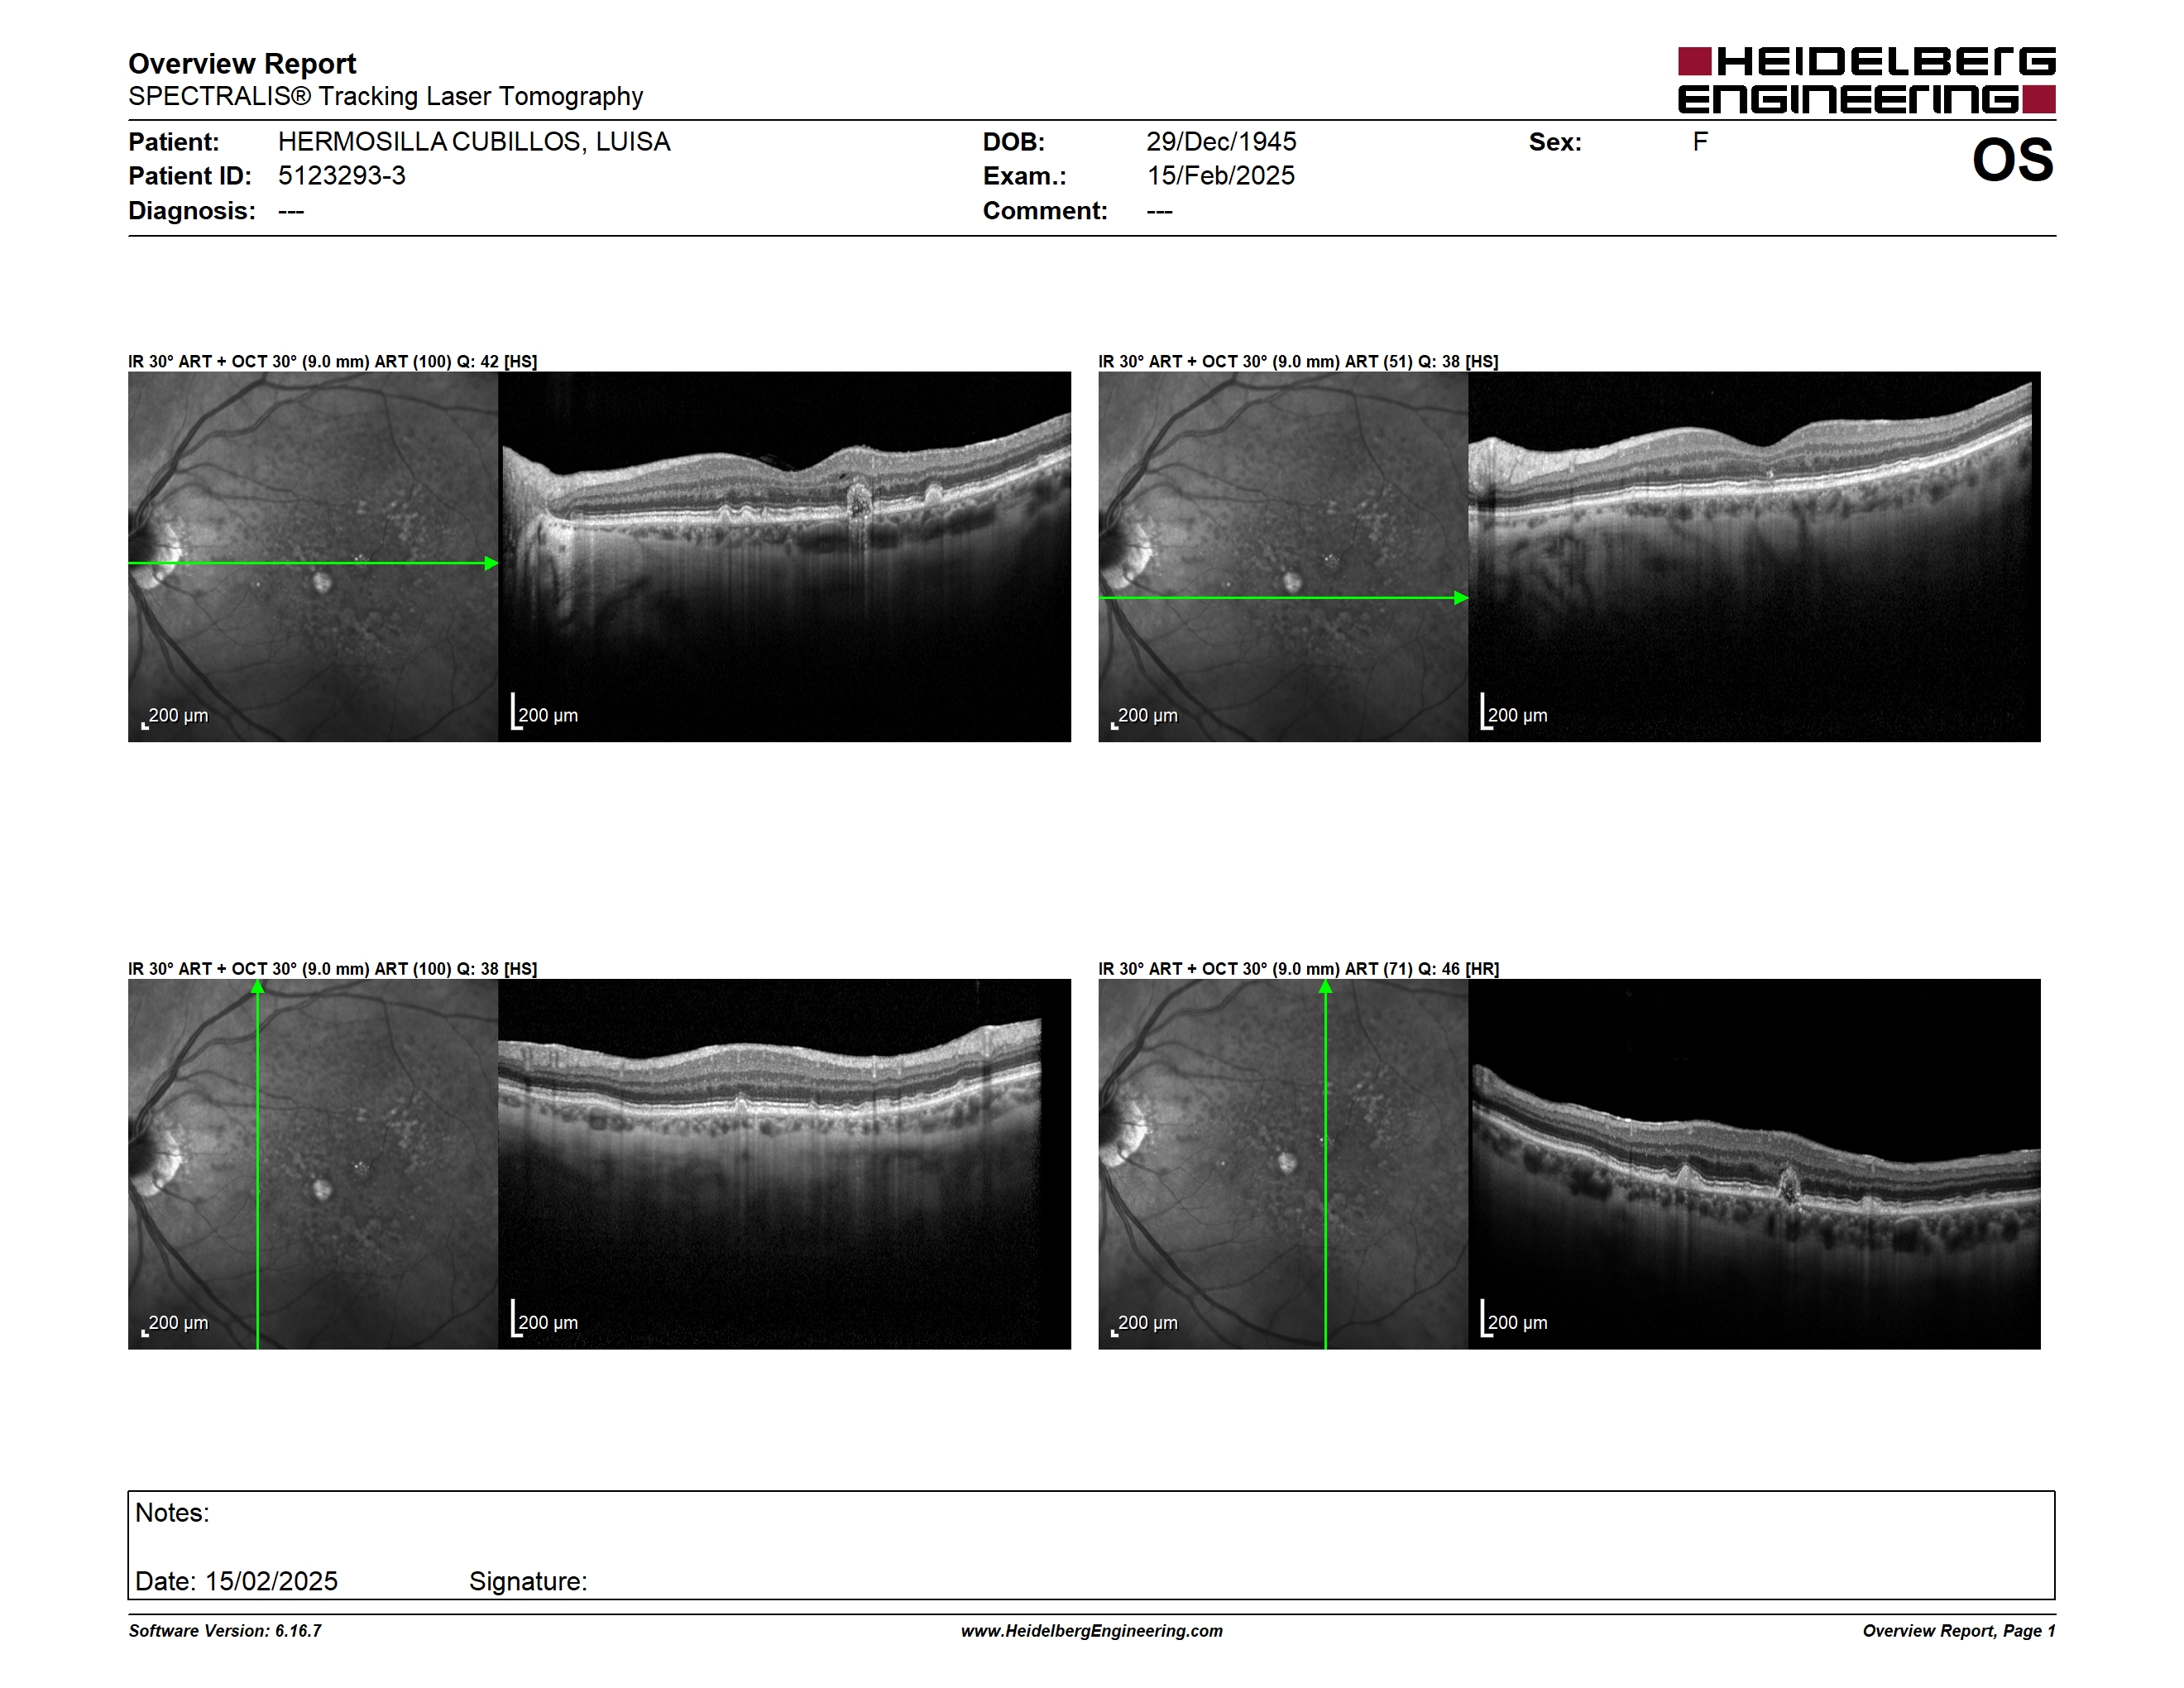Click the Date: 15/02/2025 entry
Screen dimensions: 2184x1688
coord(236,1581)
